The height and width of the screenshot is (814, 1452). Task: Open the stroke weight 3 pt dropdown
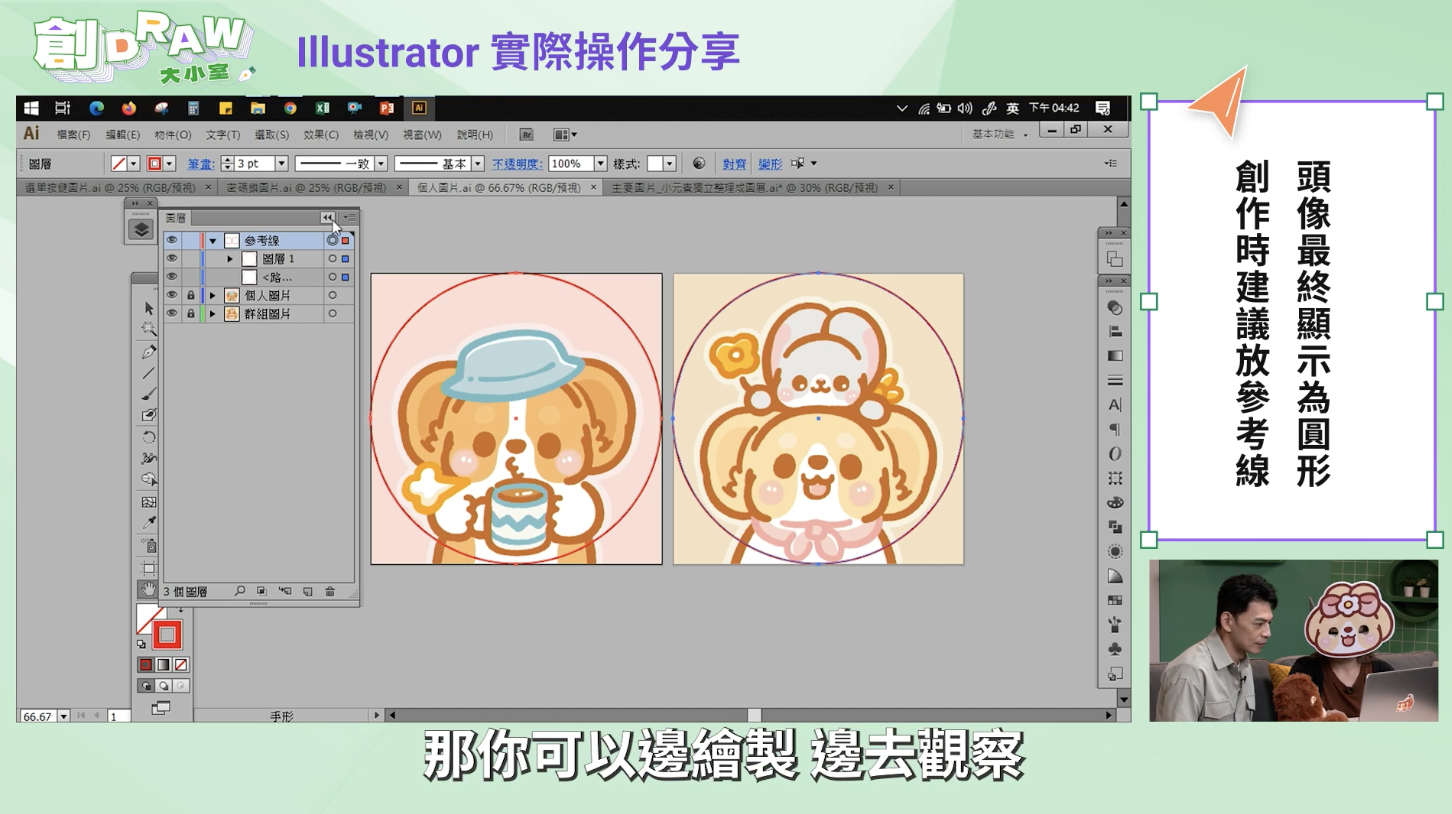tap(281, 163)
